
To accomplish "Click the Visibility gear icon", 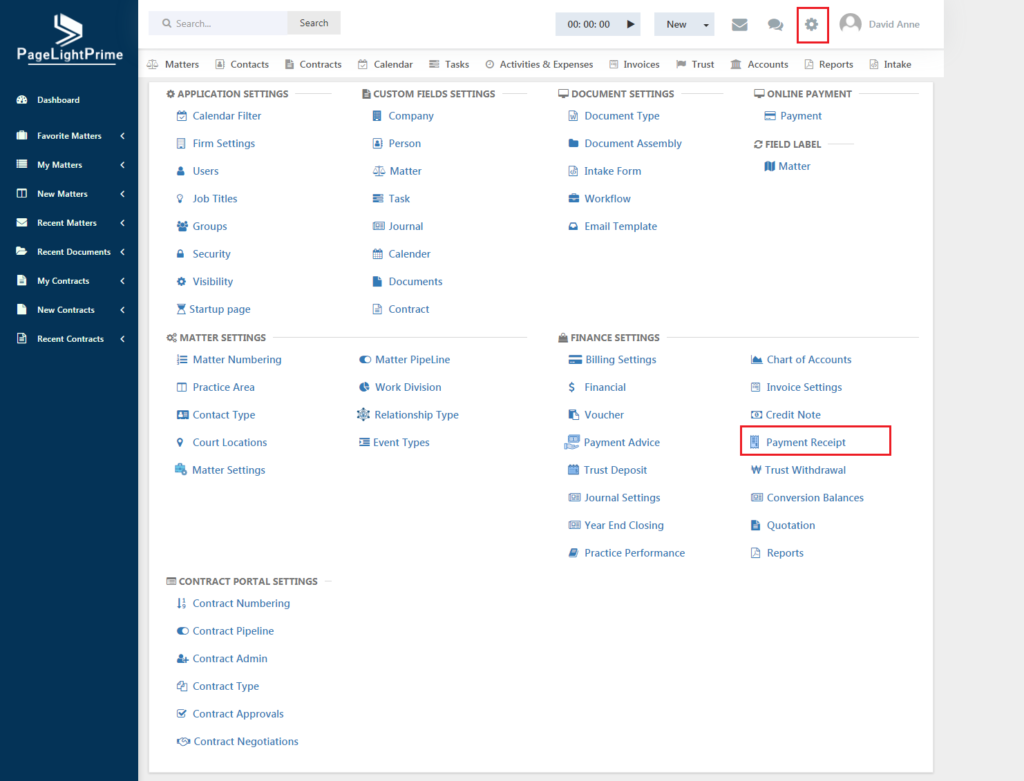I will point(182,281).
